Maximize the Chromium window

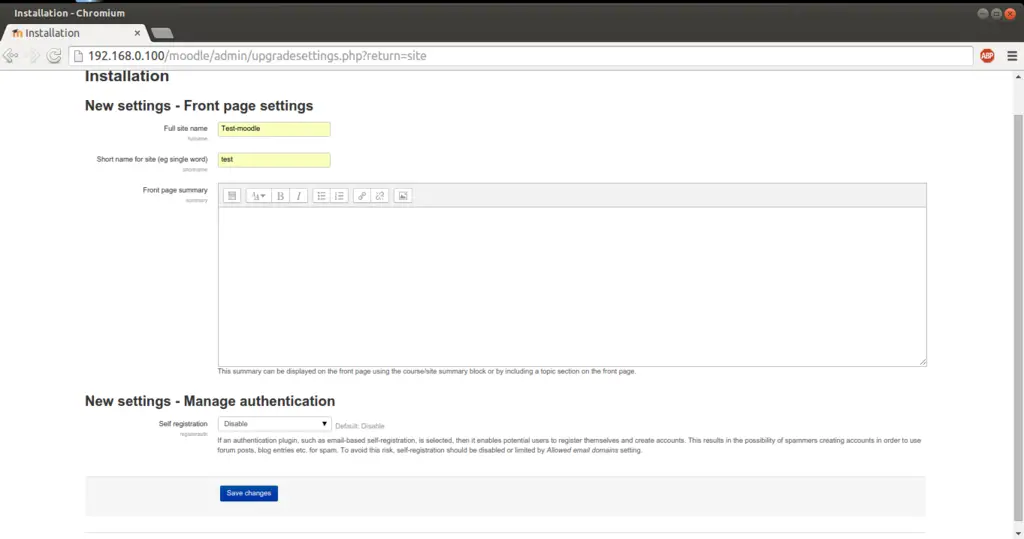point(996,14)
